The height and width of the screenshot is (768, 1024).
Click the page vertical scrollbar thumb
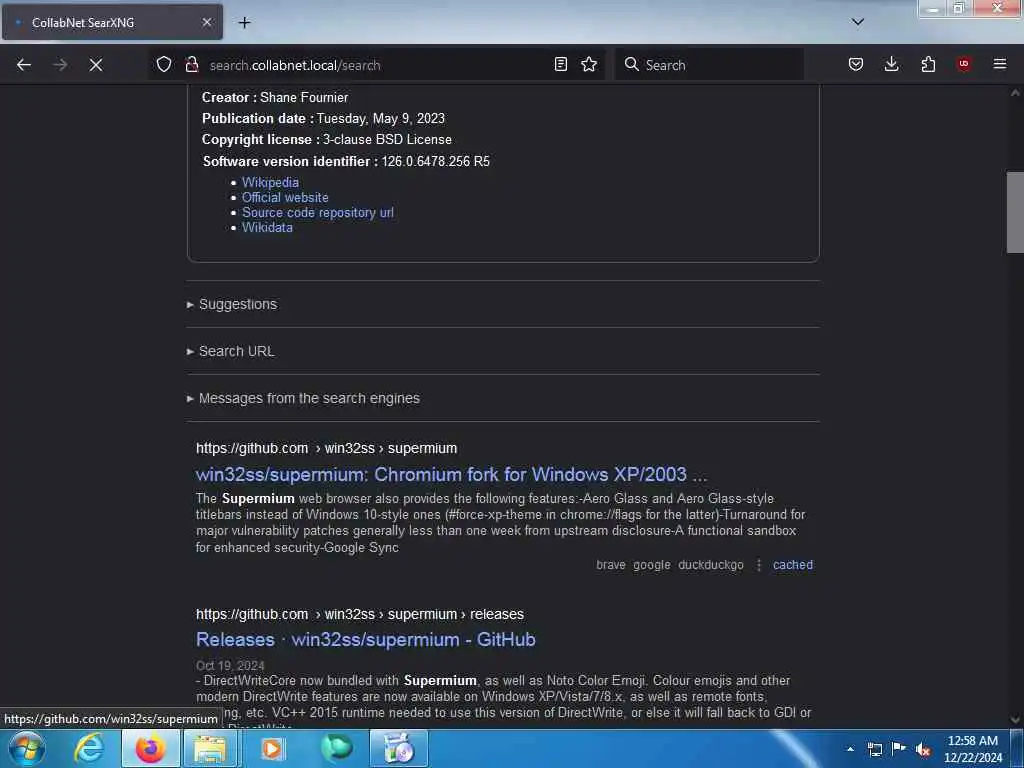tap(1015, 212)
